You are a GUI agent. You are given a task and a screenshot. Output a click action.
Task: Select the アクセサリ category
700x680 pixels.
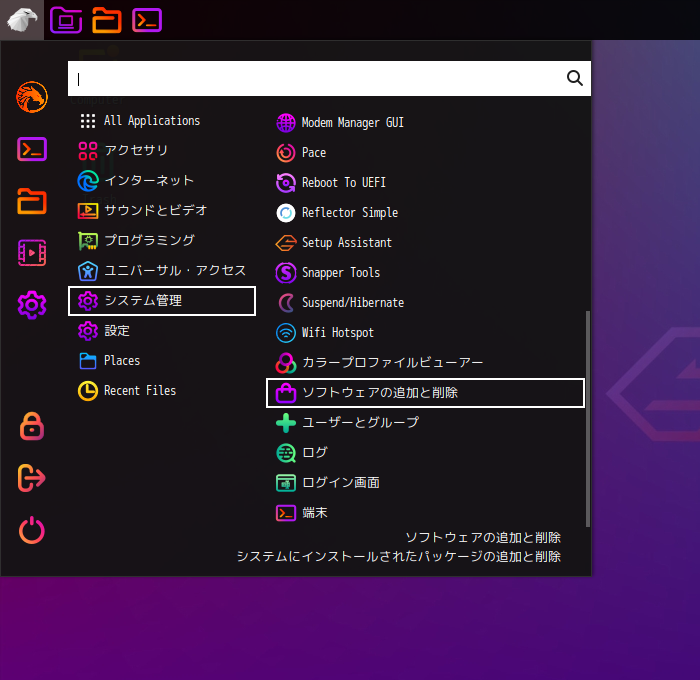[162, 150]
